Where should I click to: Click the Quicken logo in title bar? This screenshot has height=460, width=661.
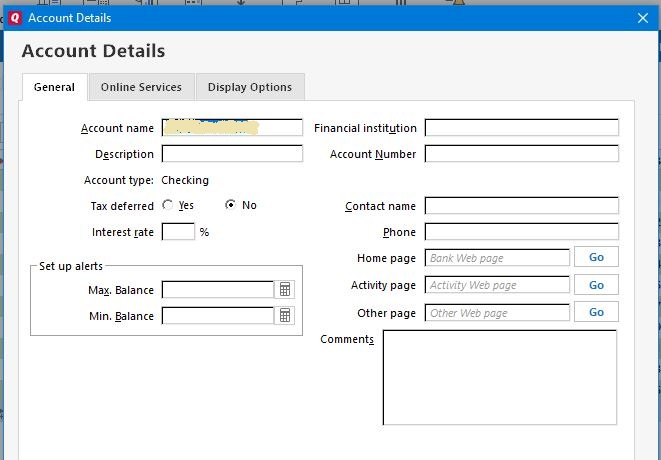click(x=15, y=18)
